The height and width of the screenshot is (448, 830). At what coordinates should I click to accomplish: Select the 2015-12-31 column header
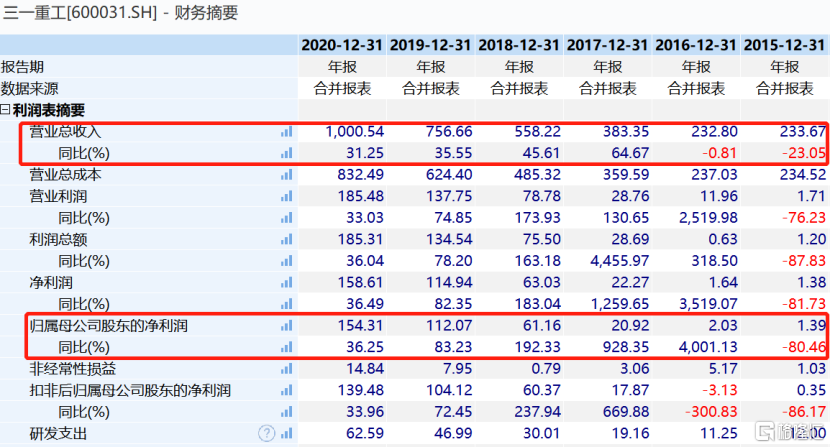(x=784, y=46)
